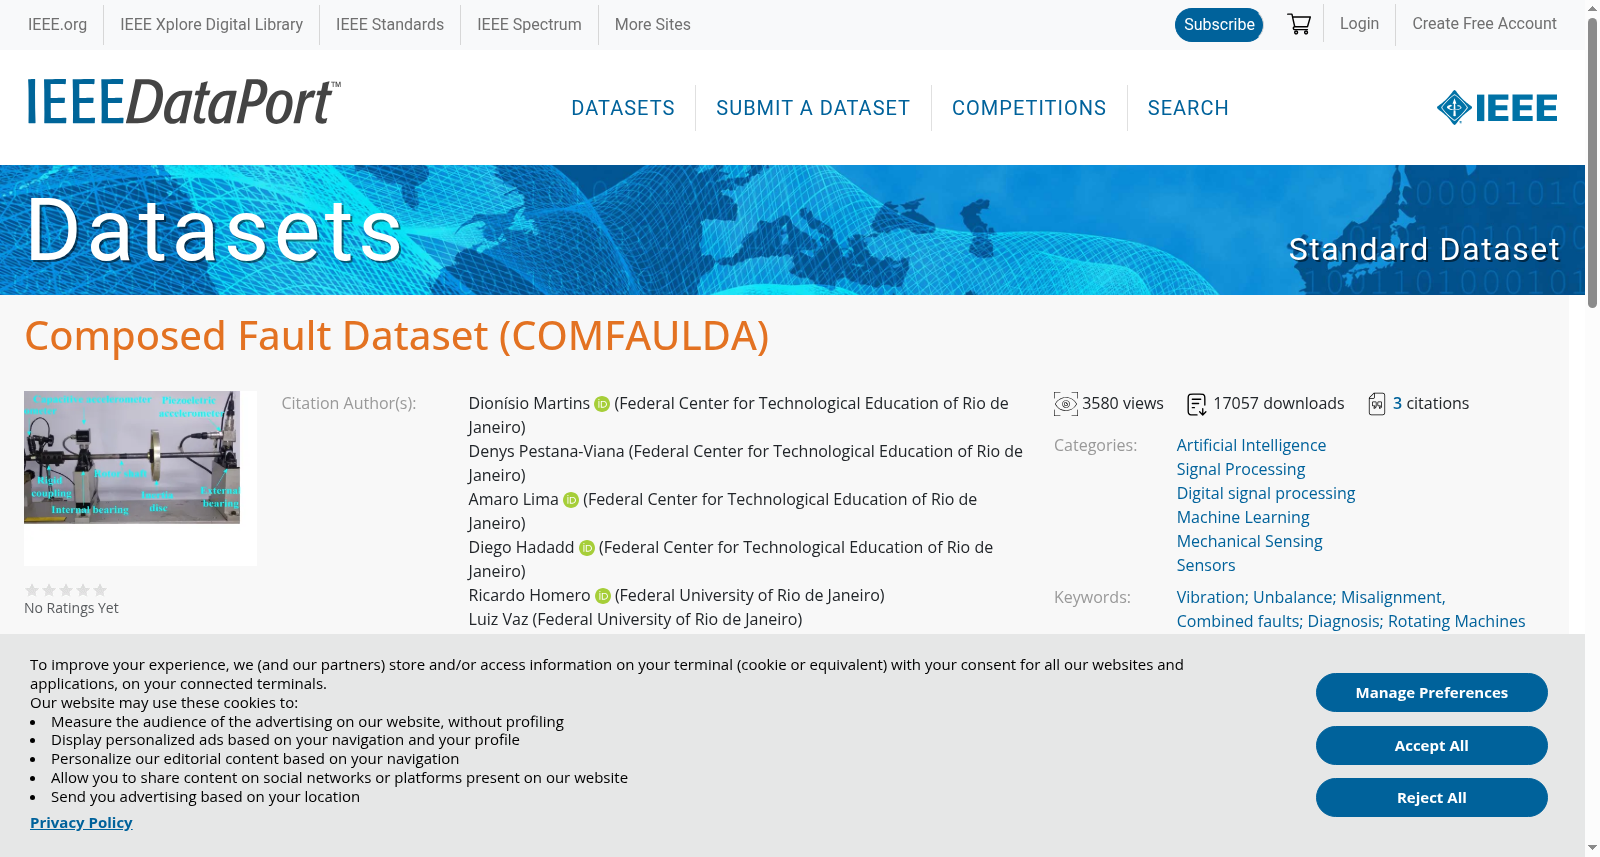Click the Login link
This screenshot has width=1600, height=857.
(1359, 23)
